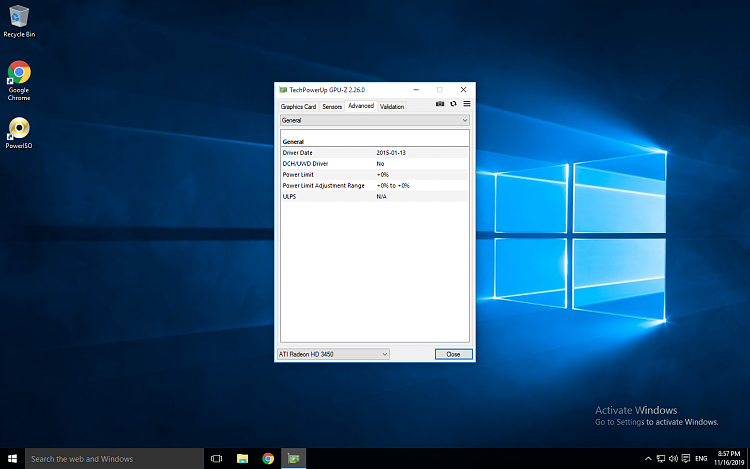Click the Power Limit row label
Image resolution: width=750 pixels, height=469 pixels.
[x=298, y=175]
